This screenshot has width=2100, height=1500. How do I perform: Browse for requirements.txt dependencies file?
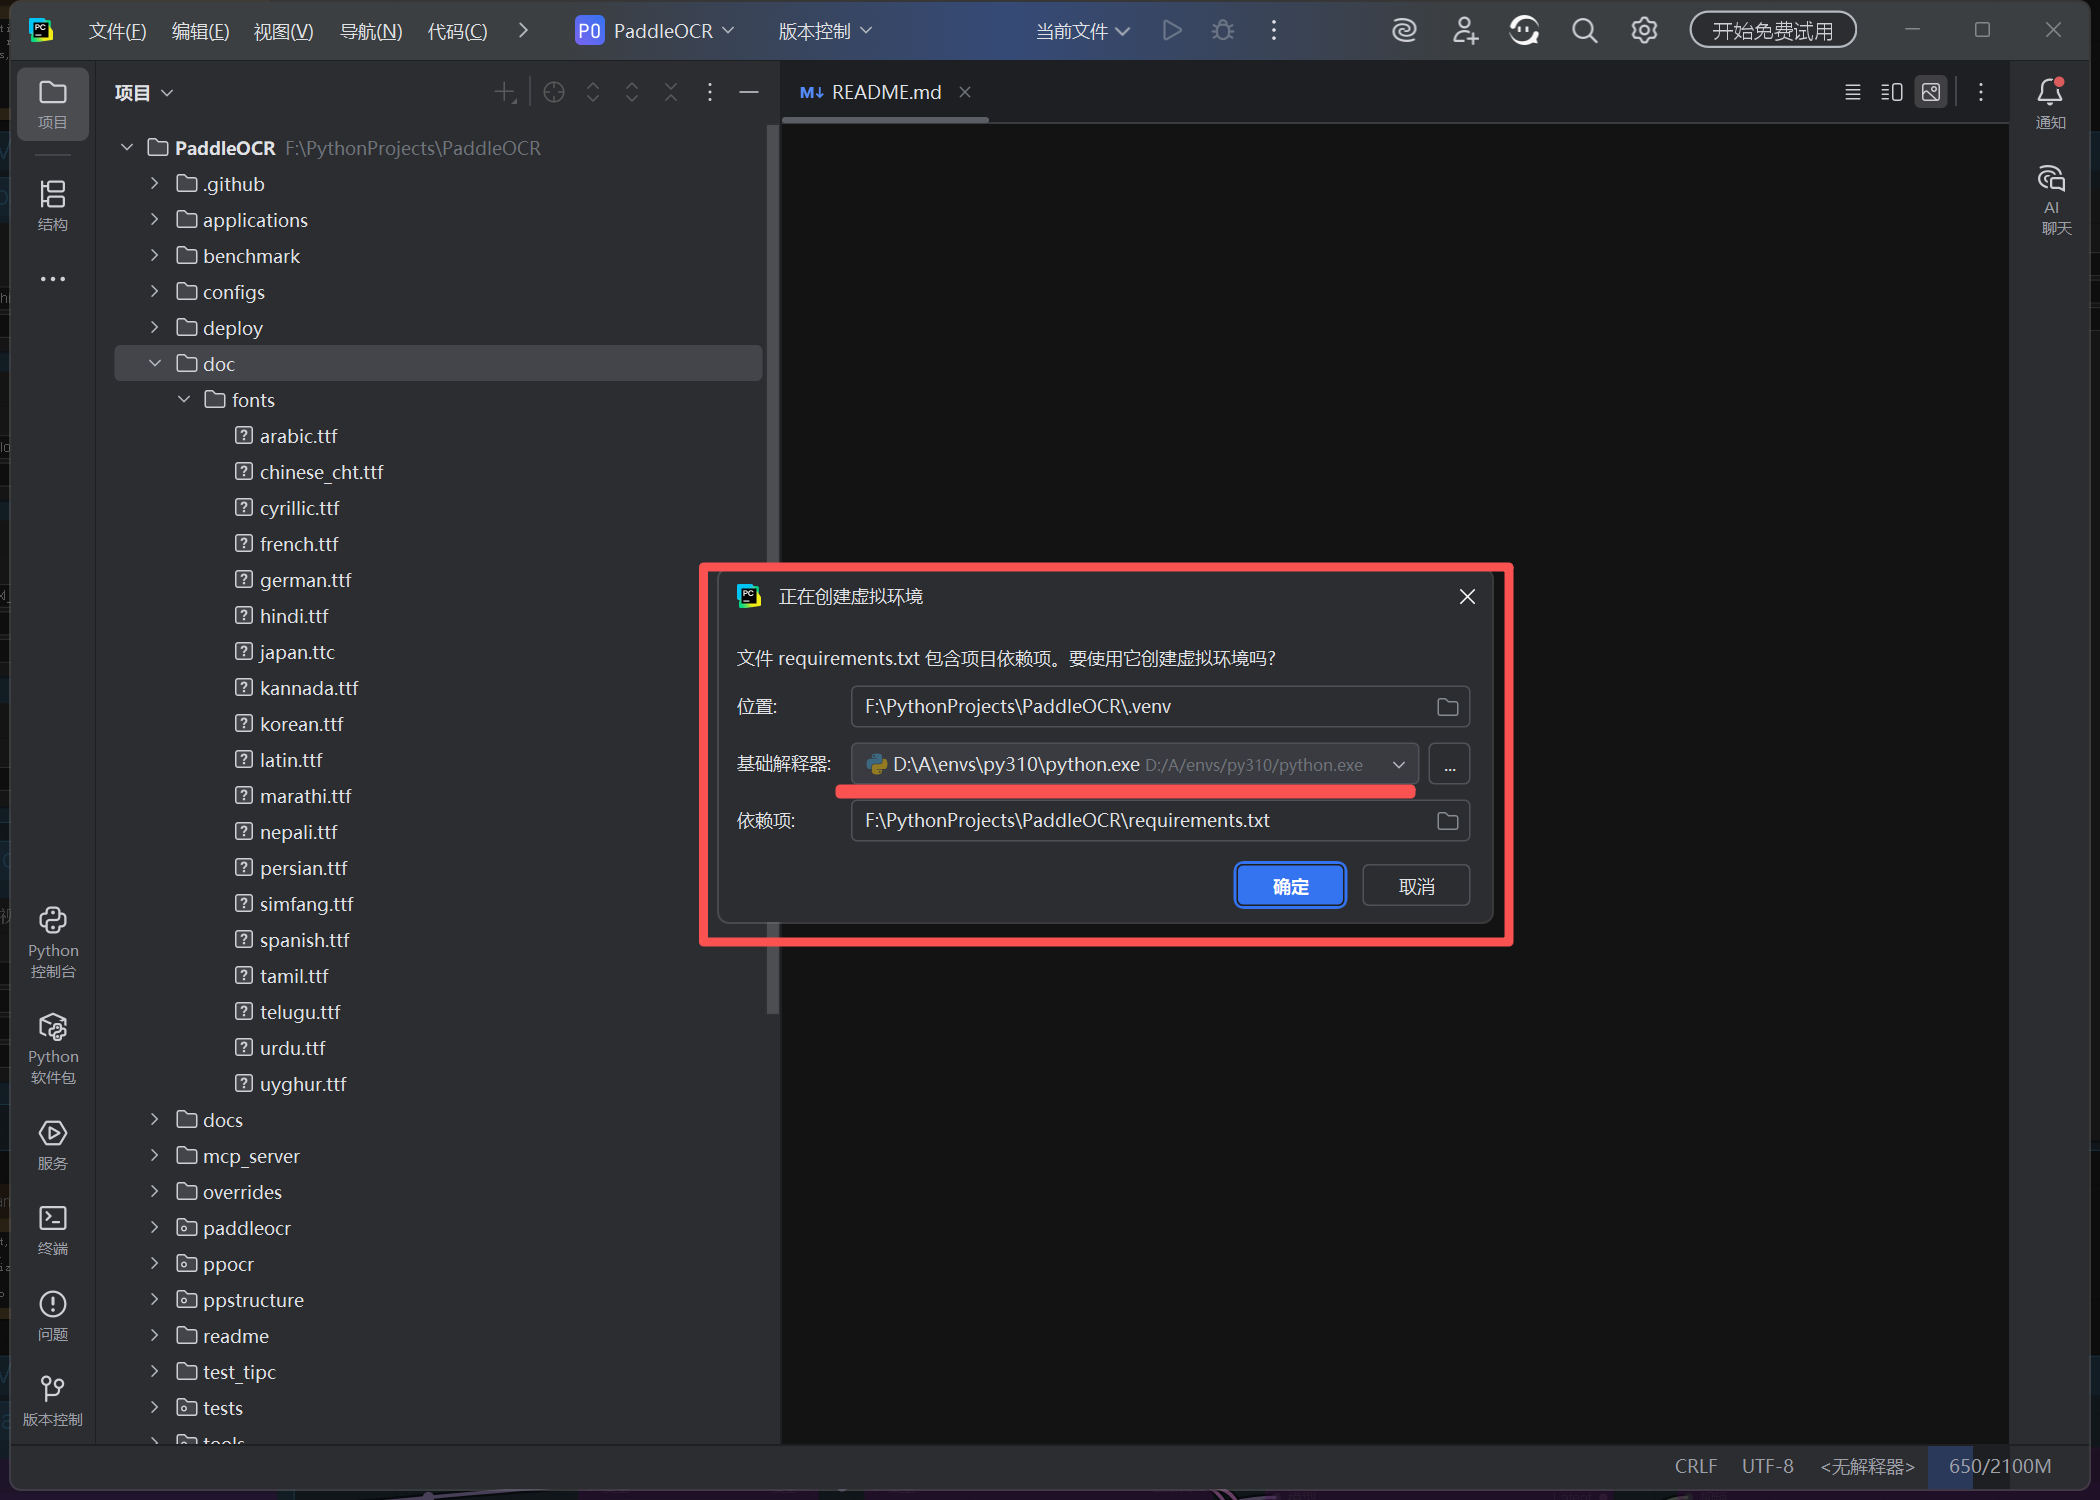1447,821
